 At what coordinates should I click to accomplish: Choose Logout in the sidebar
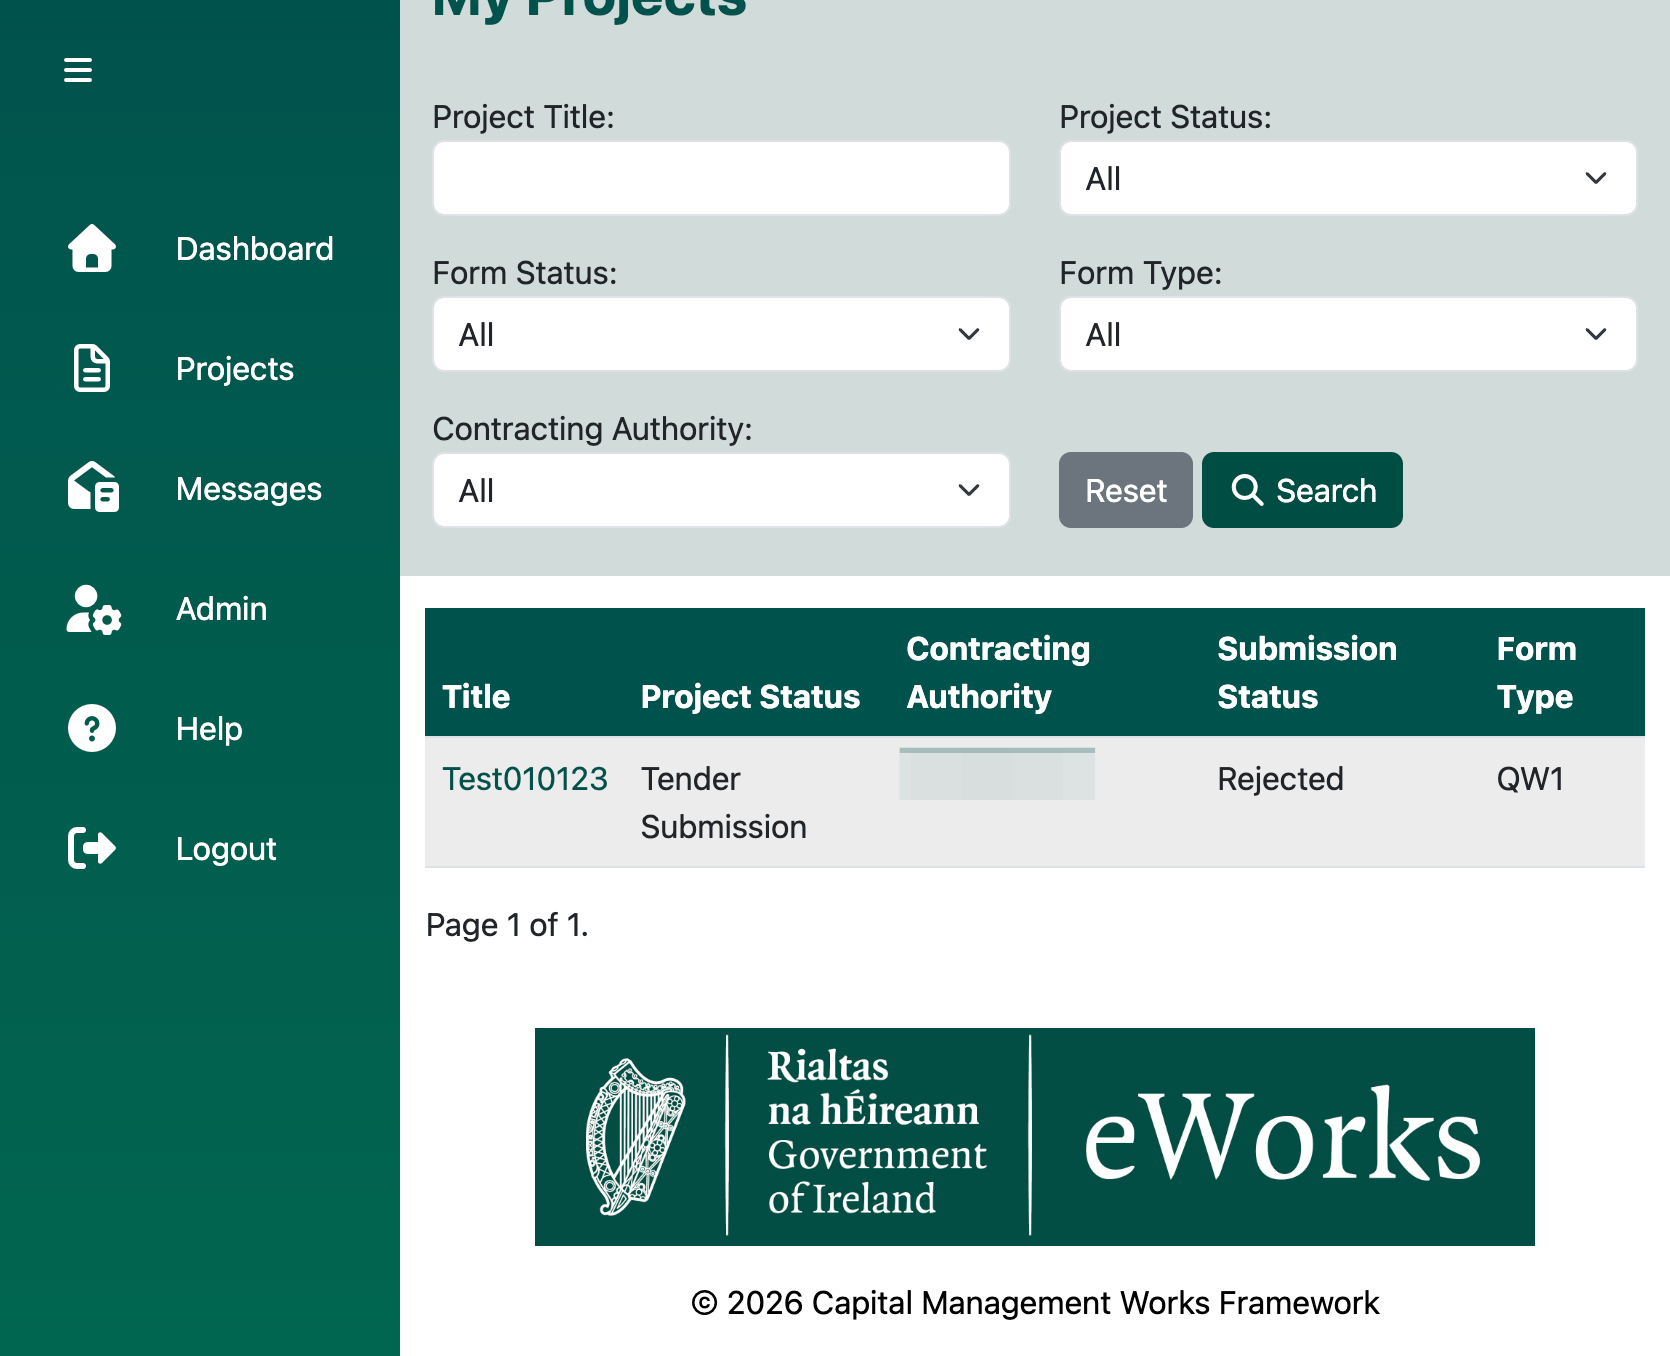coord(226,848)
